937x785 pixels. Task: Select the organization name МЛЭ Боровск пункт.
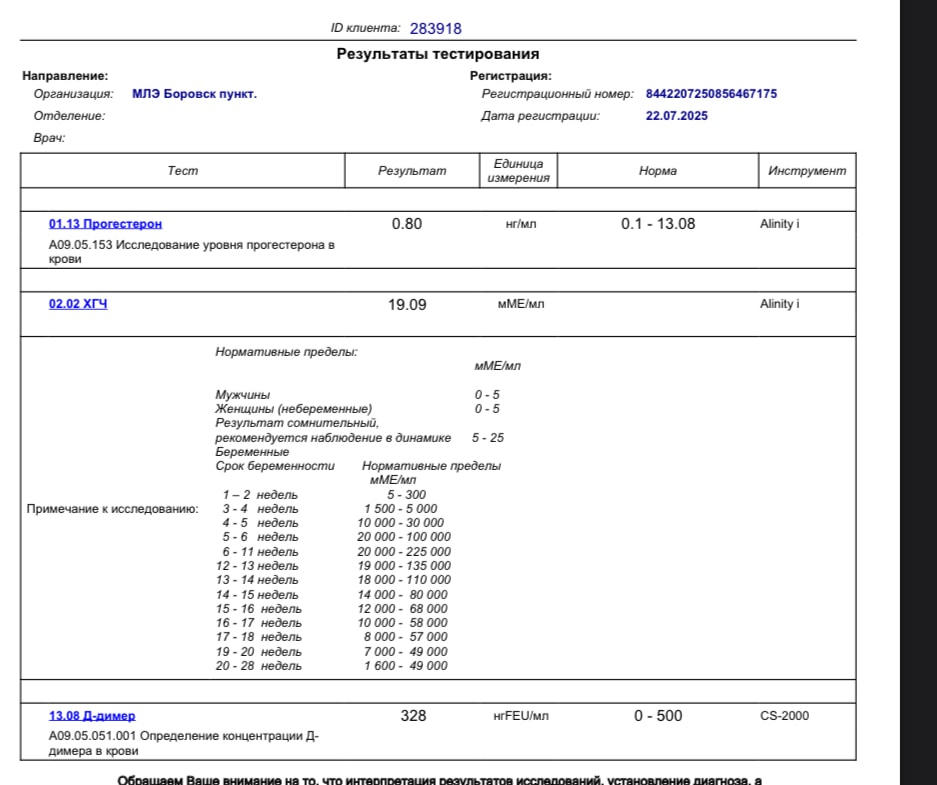(x=194, y=94)
